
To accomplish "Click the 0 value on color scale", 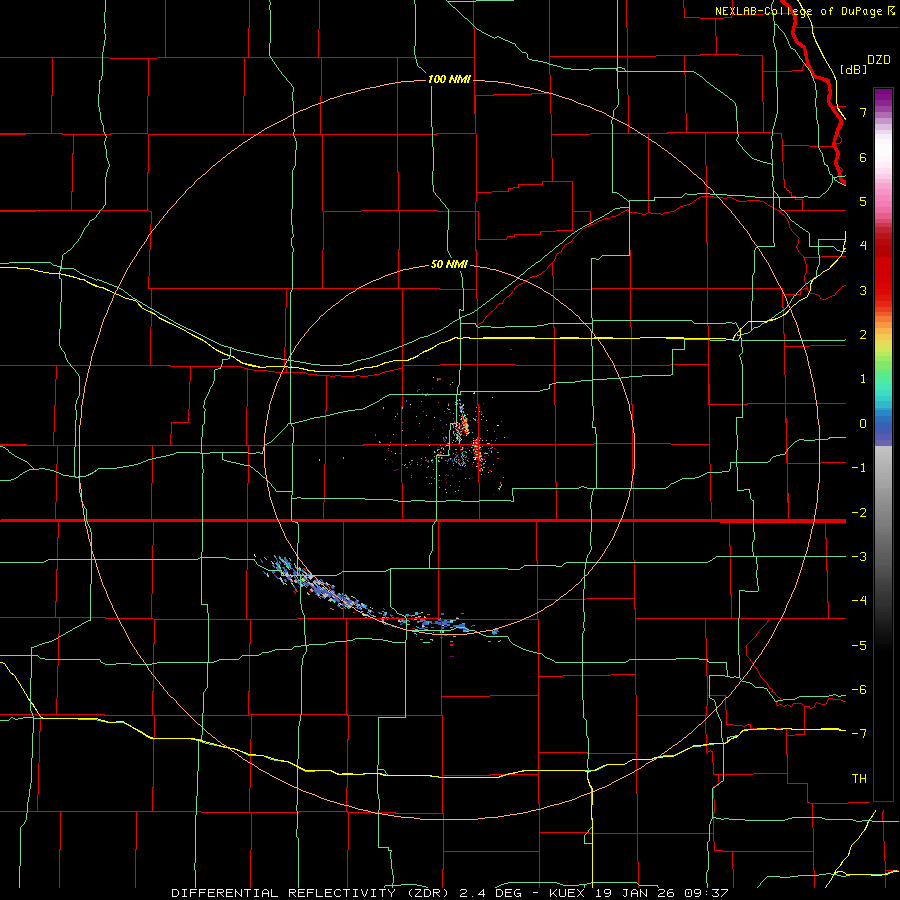I will click(863, 424).
